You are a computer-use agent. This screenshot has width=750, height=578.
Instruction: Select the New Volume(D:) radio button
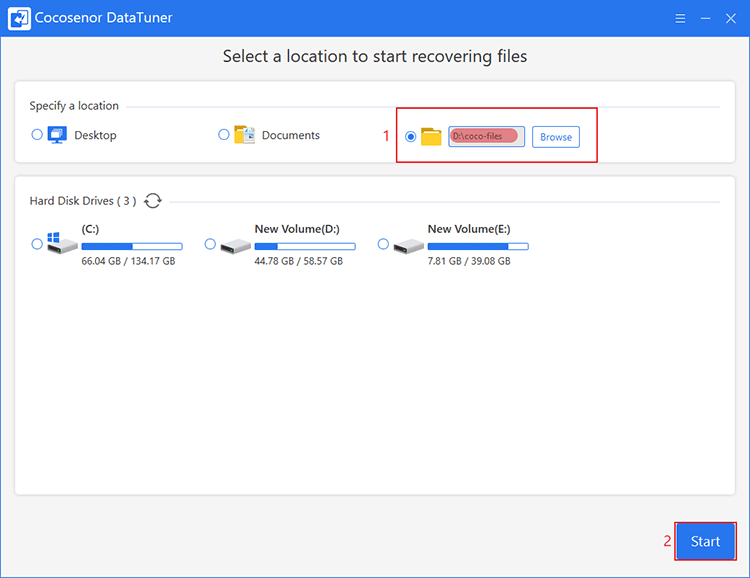coord(210,244)
